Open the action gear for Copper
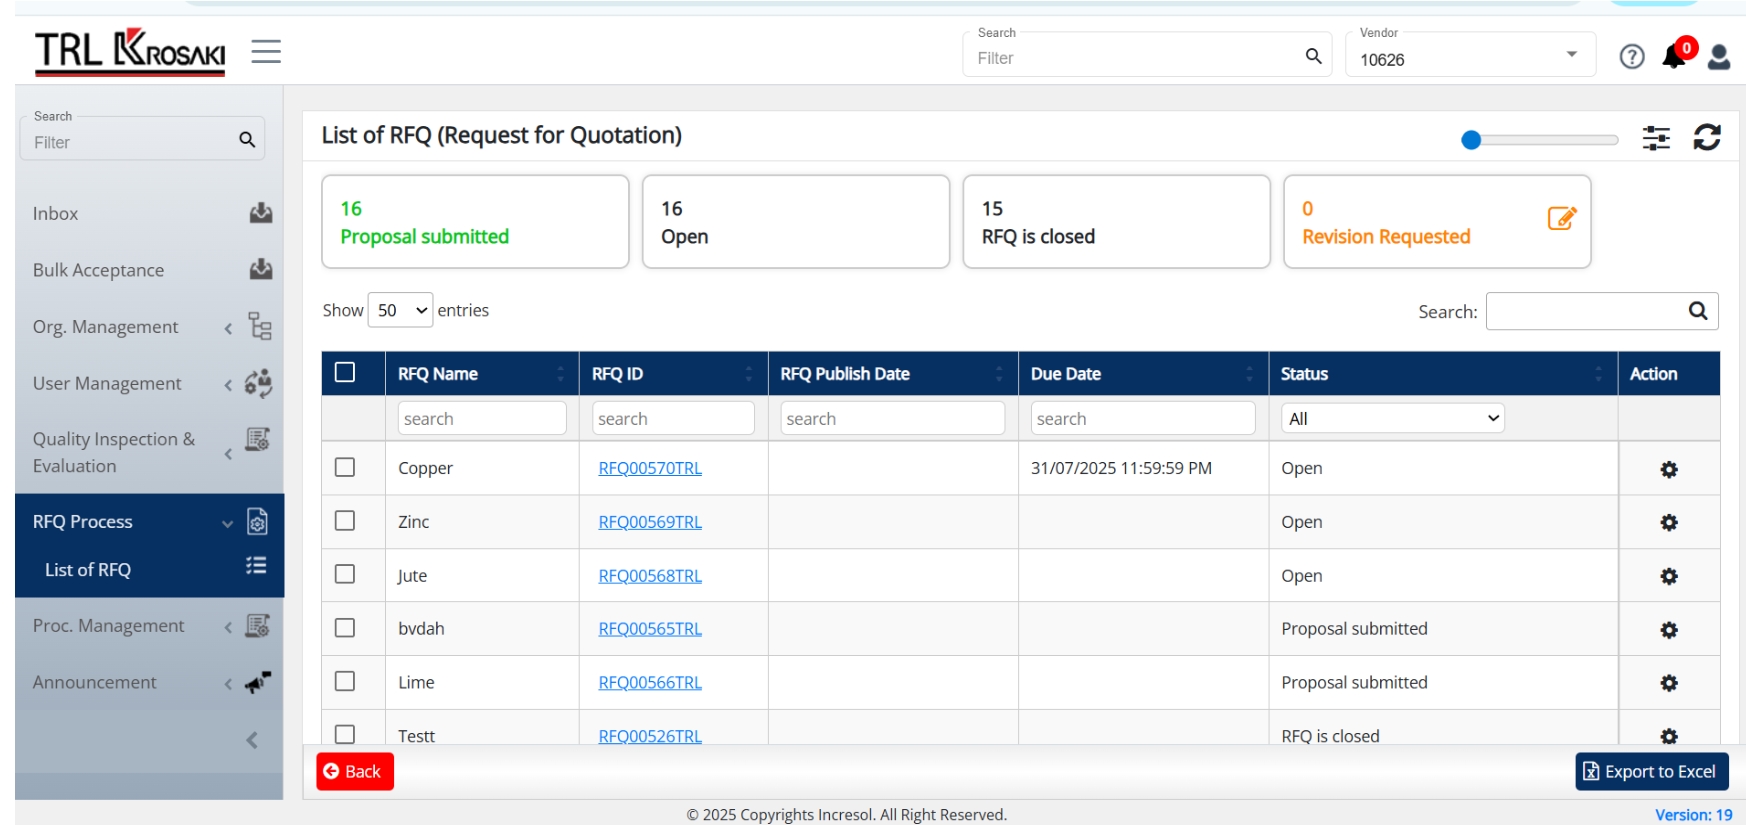Screen dimensions: 1746x825 [1669, 469]
